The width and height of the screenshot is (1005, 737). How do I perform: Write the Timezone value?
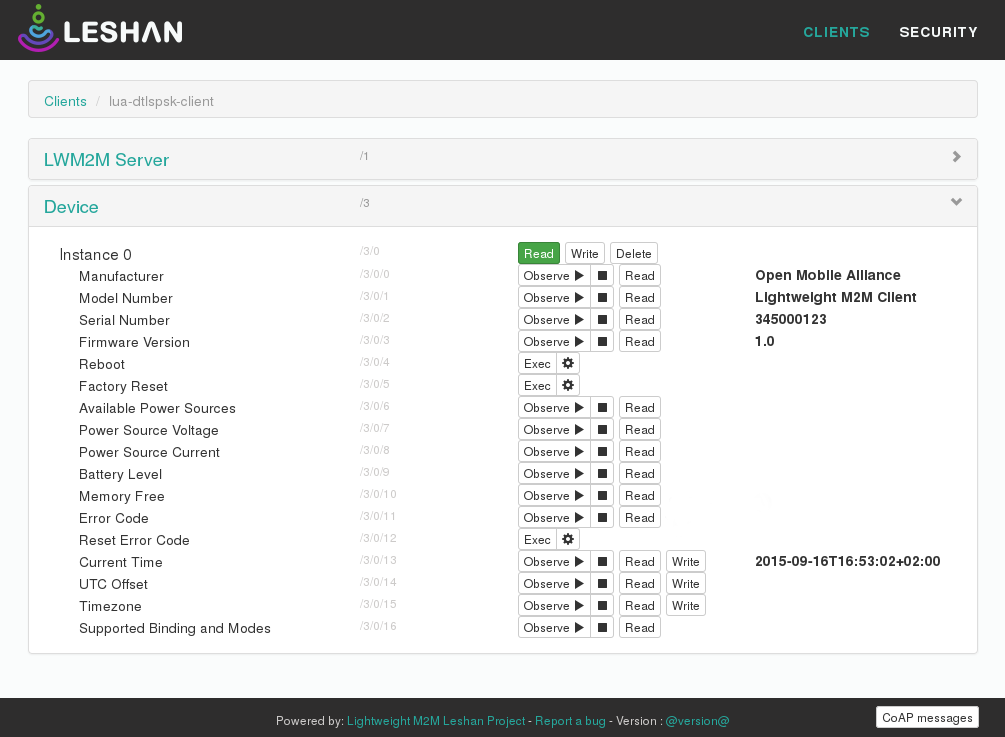click(685, 606)
